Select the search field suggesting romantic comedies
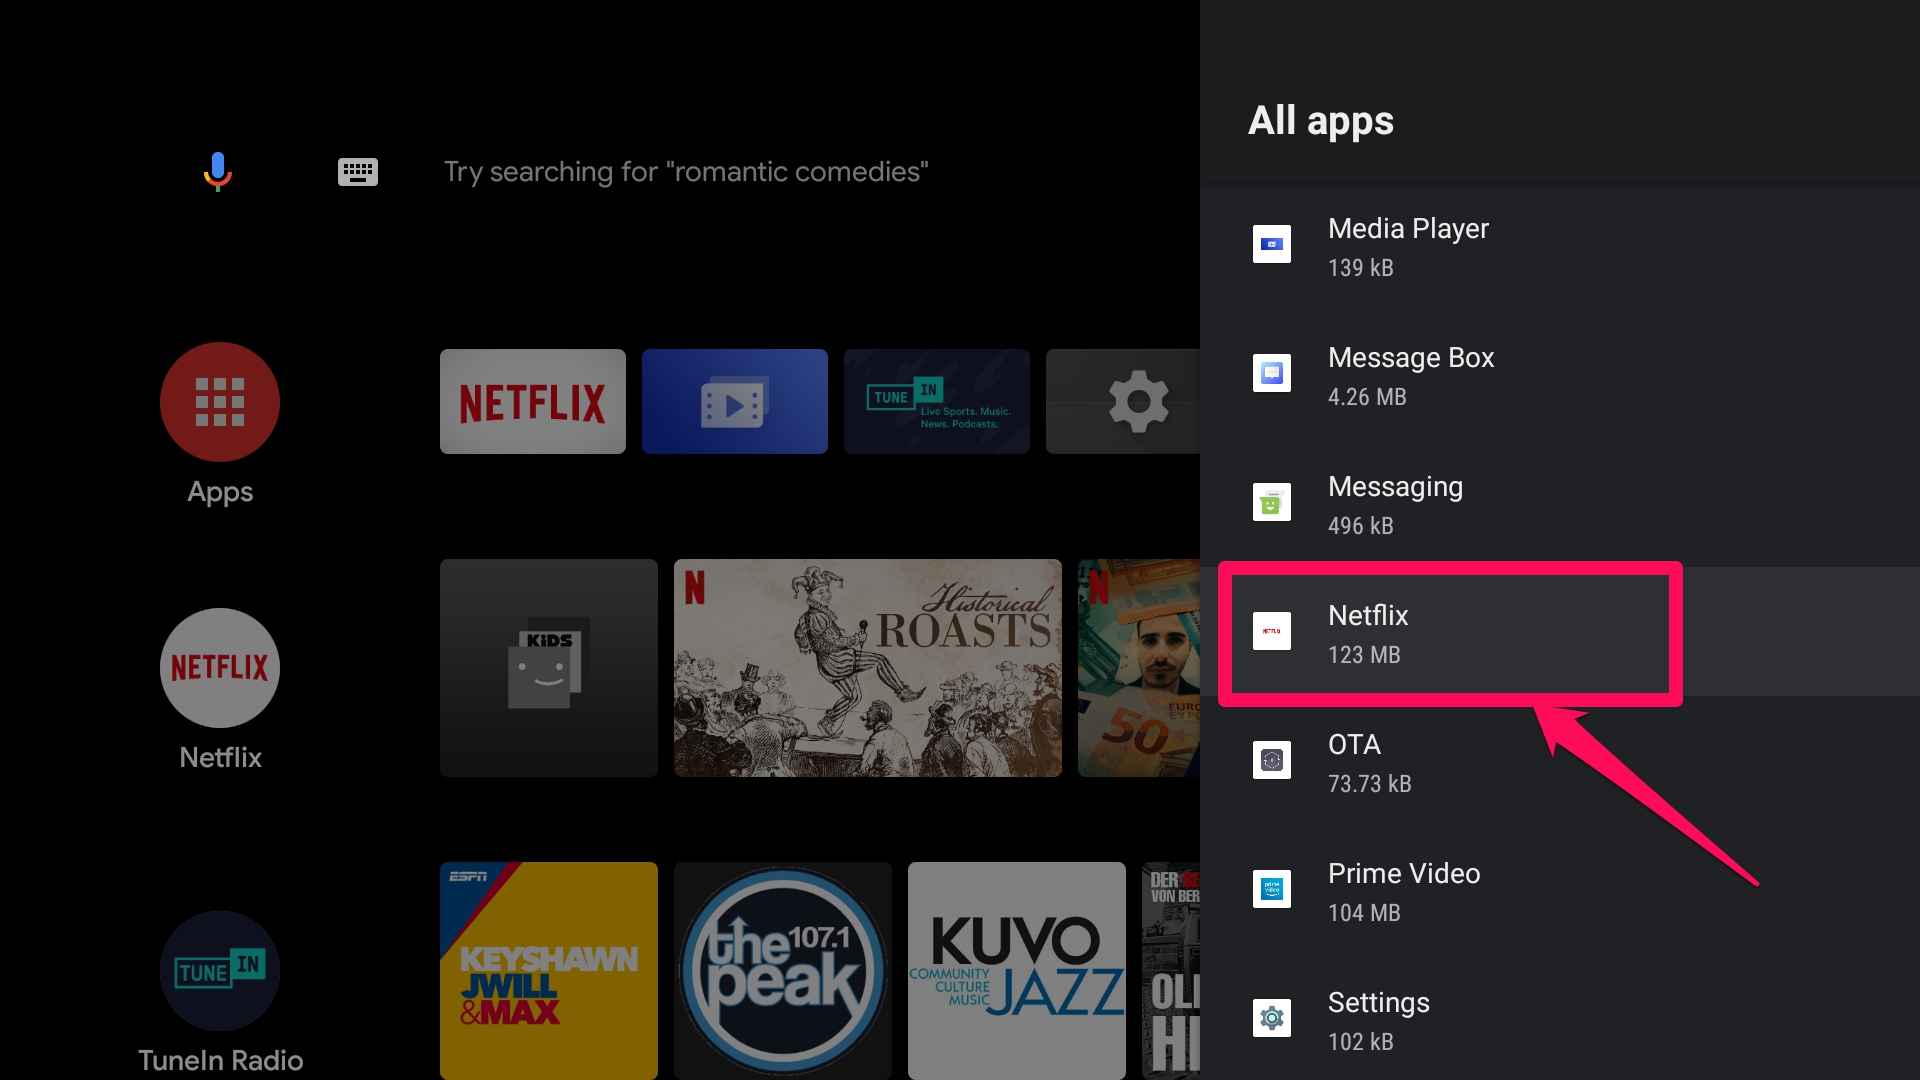The width and height of the screenshot is (1920, 1080). coord(686,172)
